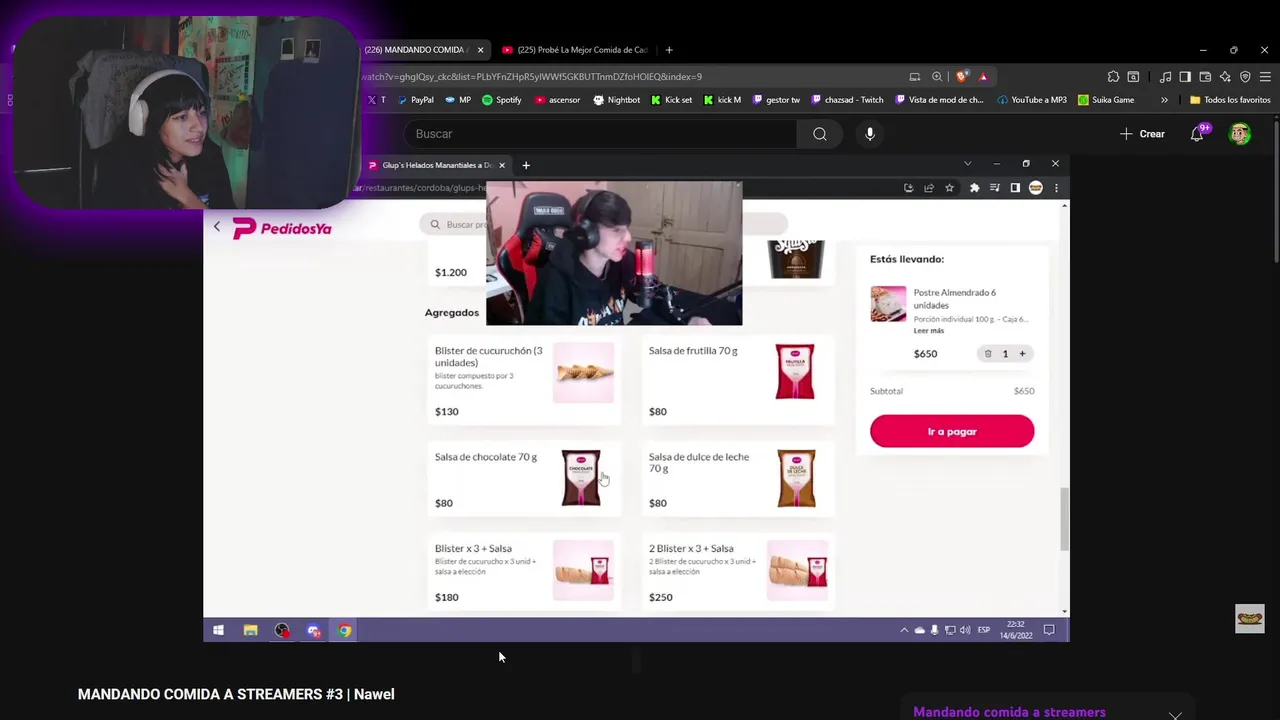Bookmark page with inner Chrome star icon
Viewport: 1280px width, 720px height.
(949, 188)
